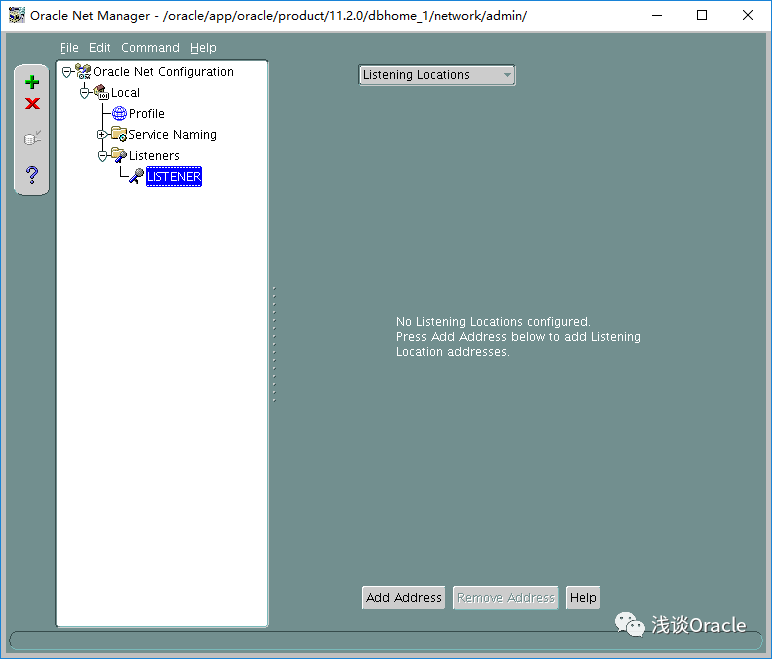
Task: Click the Help button at bottom
Action: [x=583, y=597]
